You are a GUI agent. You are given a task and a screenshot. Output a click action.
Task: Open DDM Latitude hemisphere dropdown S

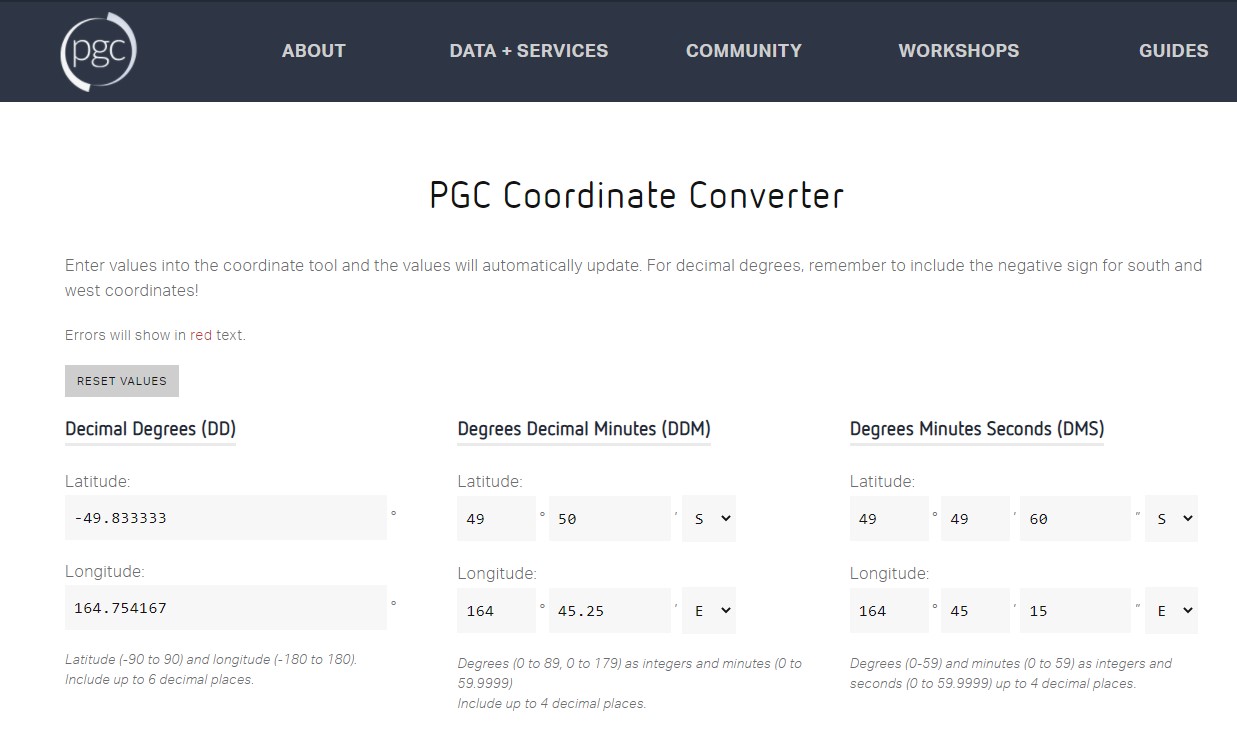click(x=709, y=519)
